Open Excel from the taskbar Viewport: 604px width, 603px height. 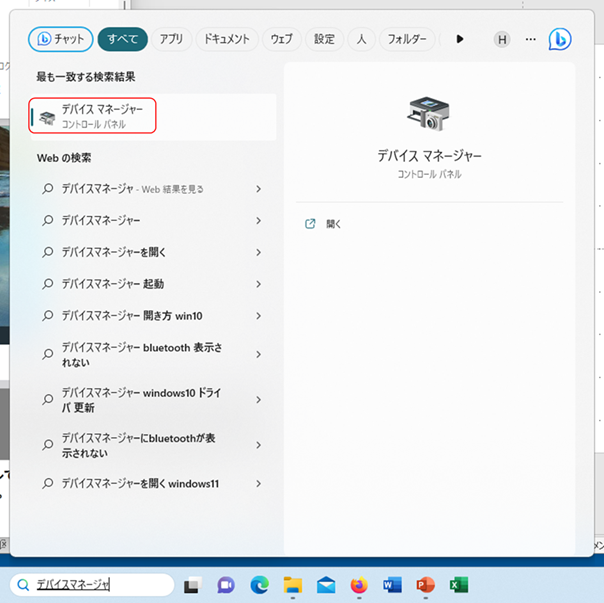tap(458, 585)
